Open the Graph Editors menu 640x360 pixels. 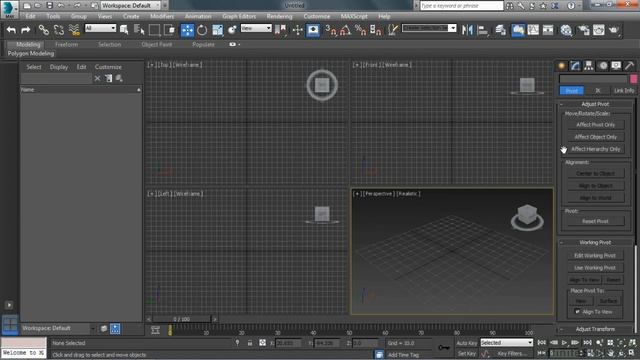(239, 16)
